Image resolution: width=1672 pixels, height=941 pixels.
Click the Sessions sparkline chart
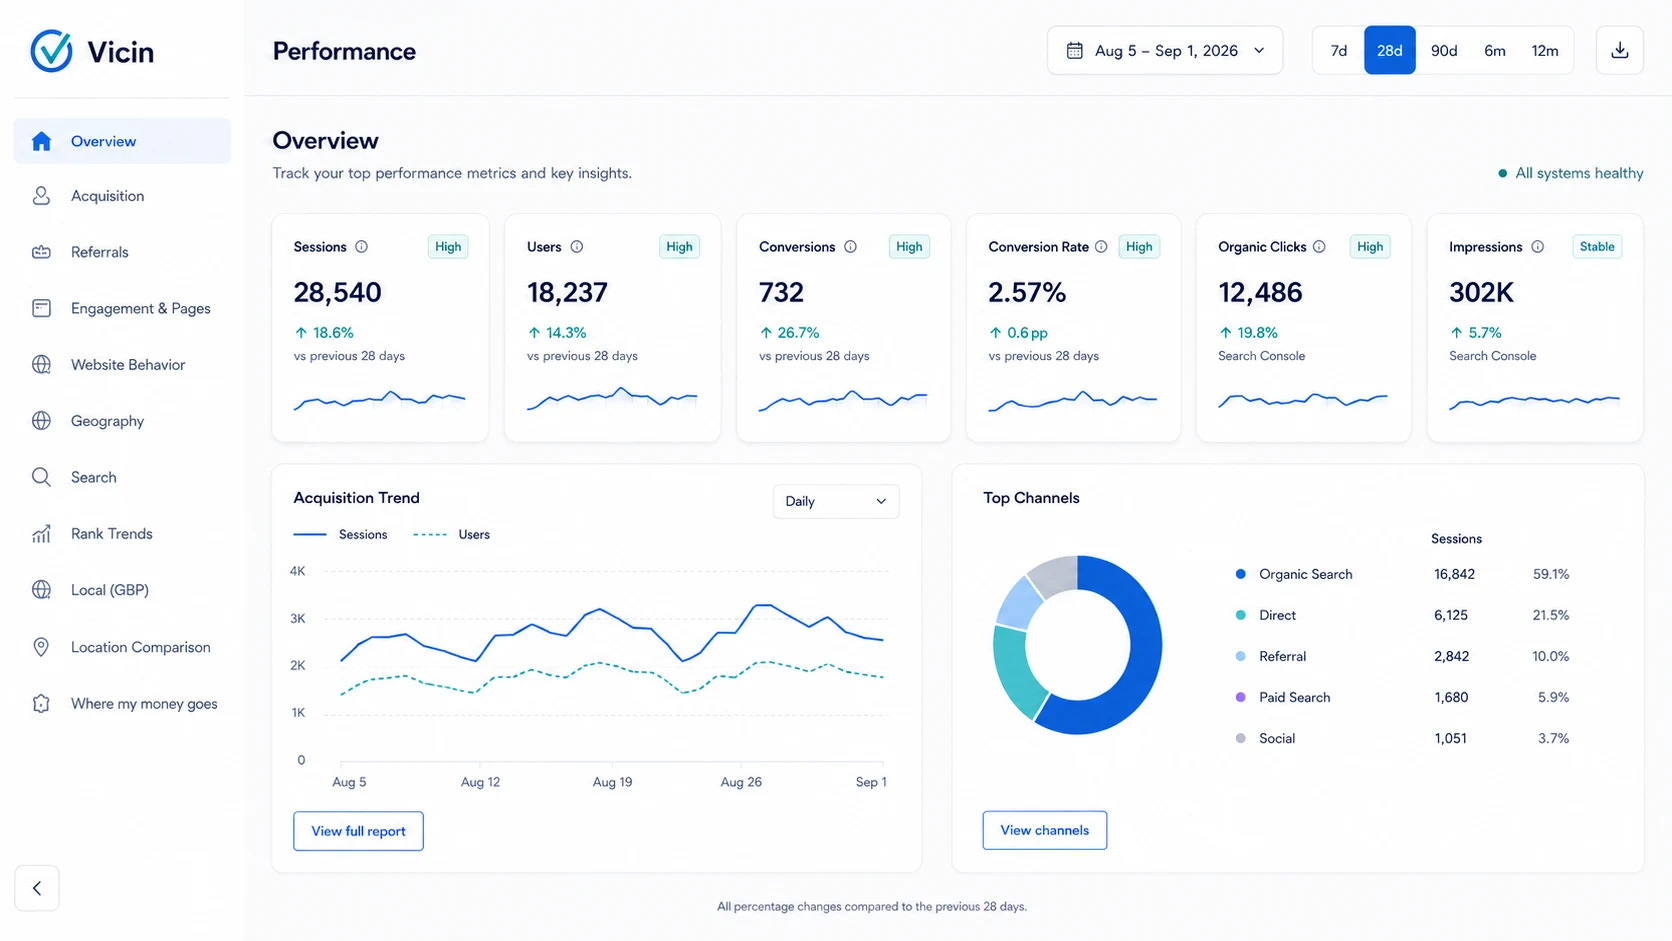point(379,401)
